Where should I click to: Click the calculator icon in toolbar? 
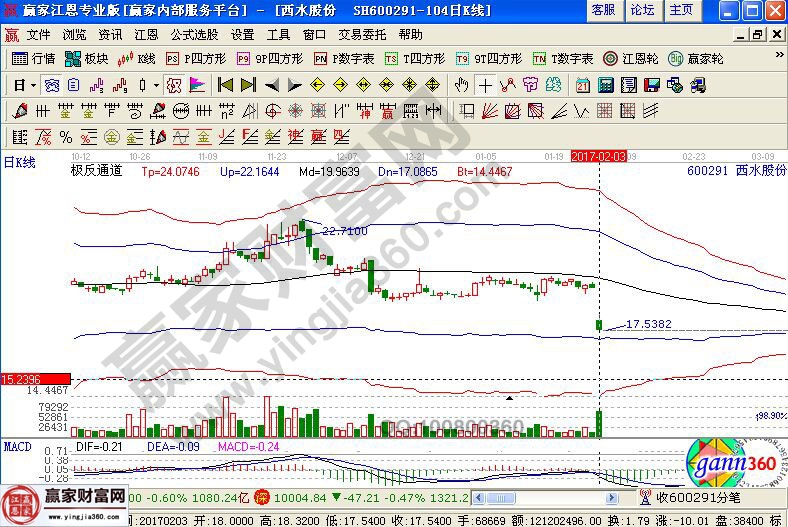tap(606, 85)
